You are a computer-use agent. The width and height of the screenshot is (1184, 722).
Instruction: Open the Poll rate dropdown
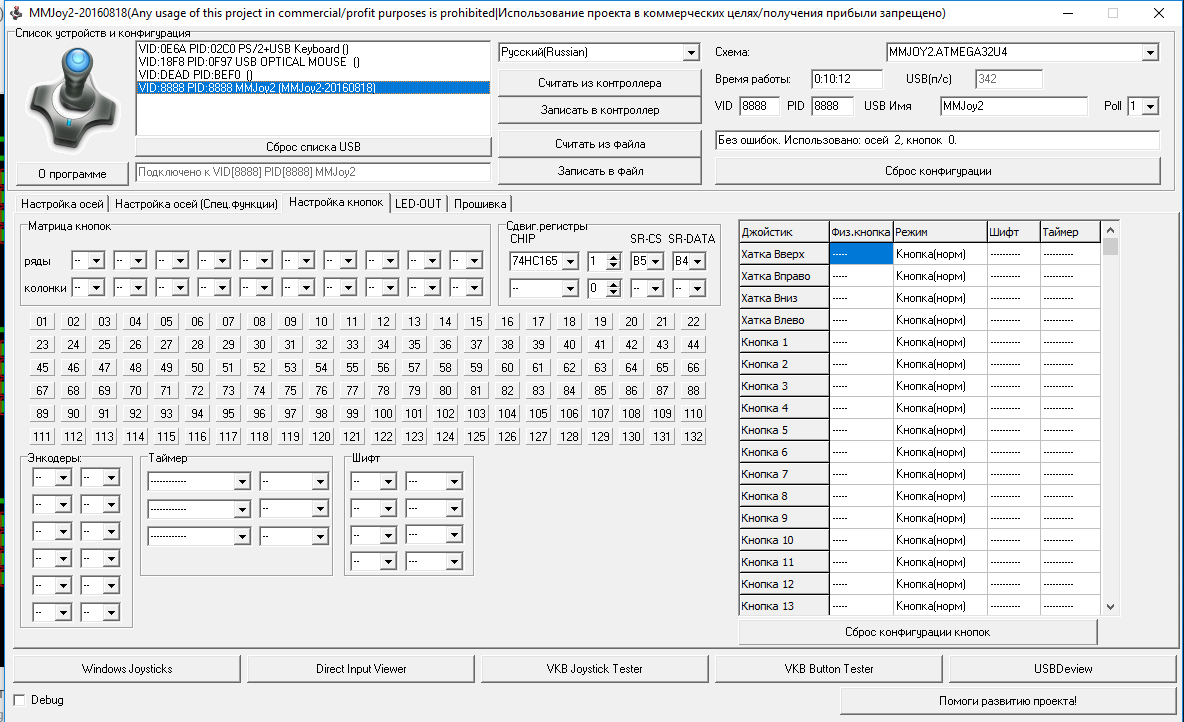(1150, 106)
